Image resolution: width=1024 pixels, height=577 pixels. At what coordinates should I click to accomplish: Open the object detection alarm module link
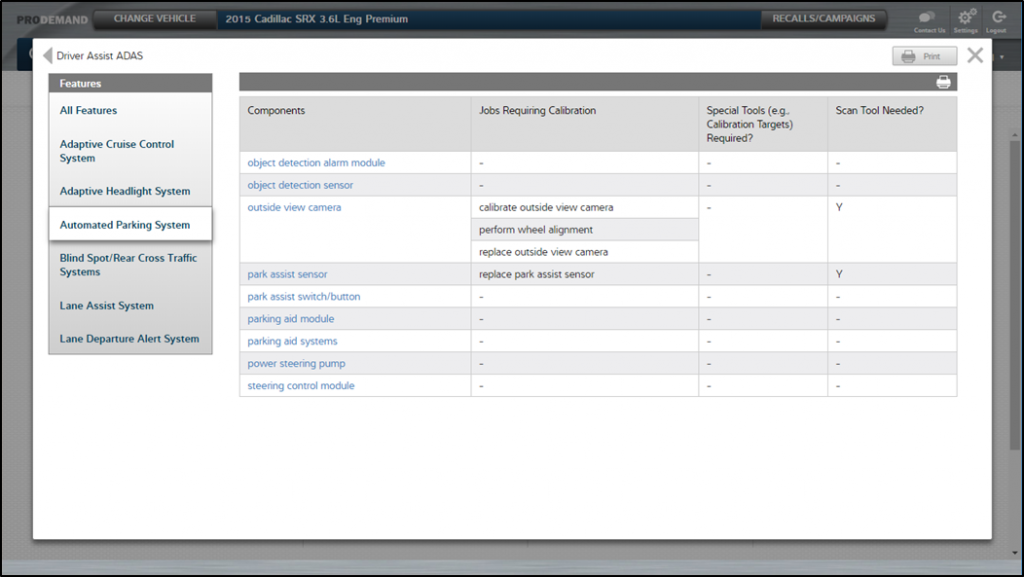(316, 163)
